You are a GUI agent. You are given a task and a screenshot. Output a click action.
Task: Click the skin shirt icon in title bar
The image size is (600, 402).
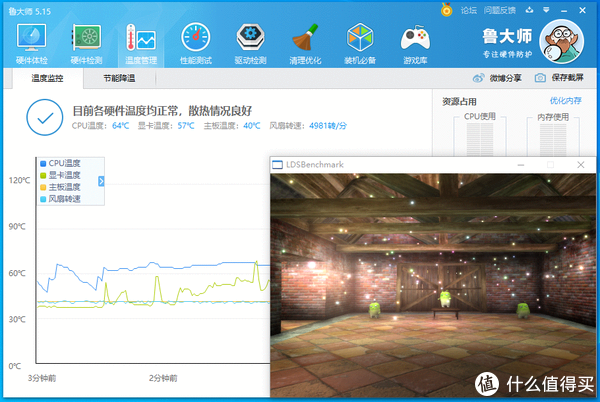click(x=530, y=10)
